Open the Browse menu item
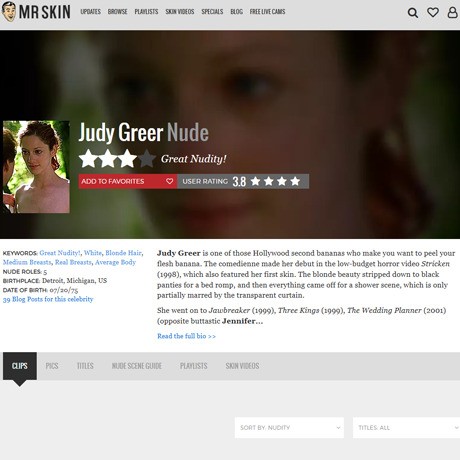 point(117,12)
